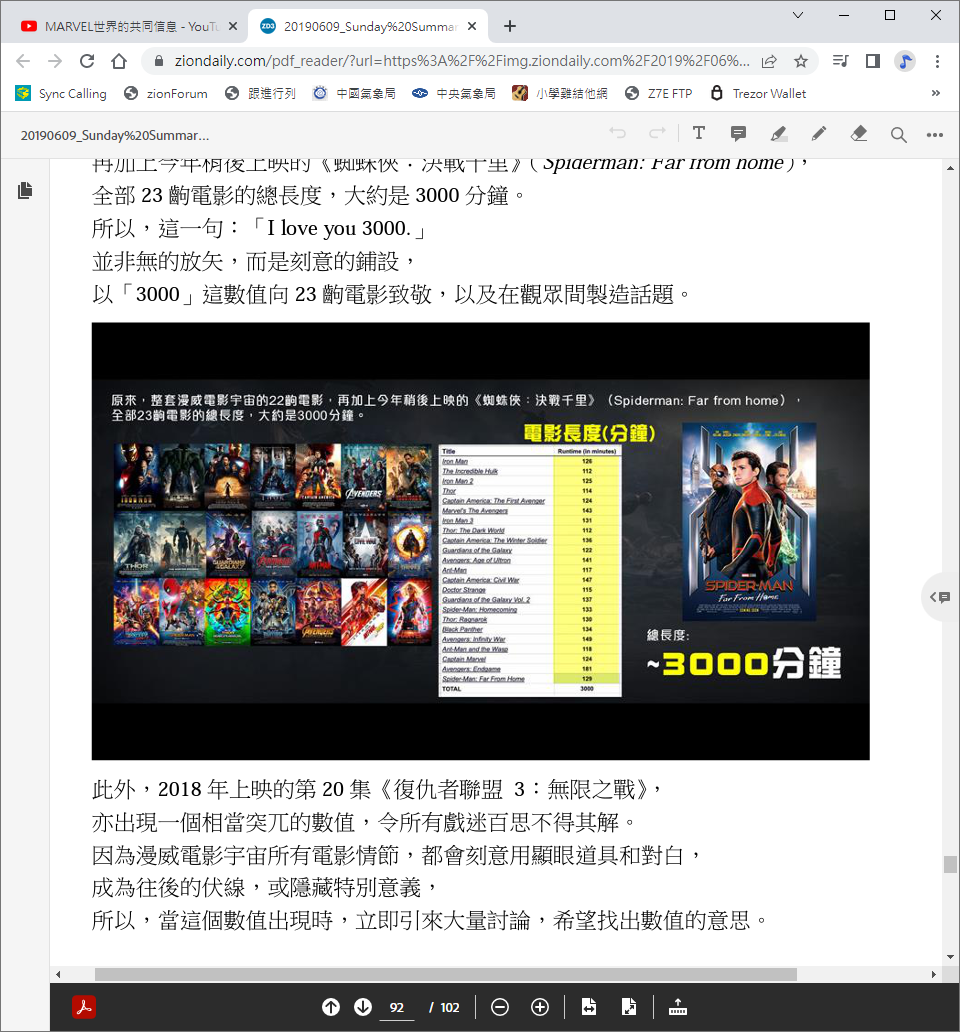Screen dimensions: 960x1032
Task: Open the media control playlist icon
Action: pyautogui.click(x=840, y=61)
